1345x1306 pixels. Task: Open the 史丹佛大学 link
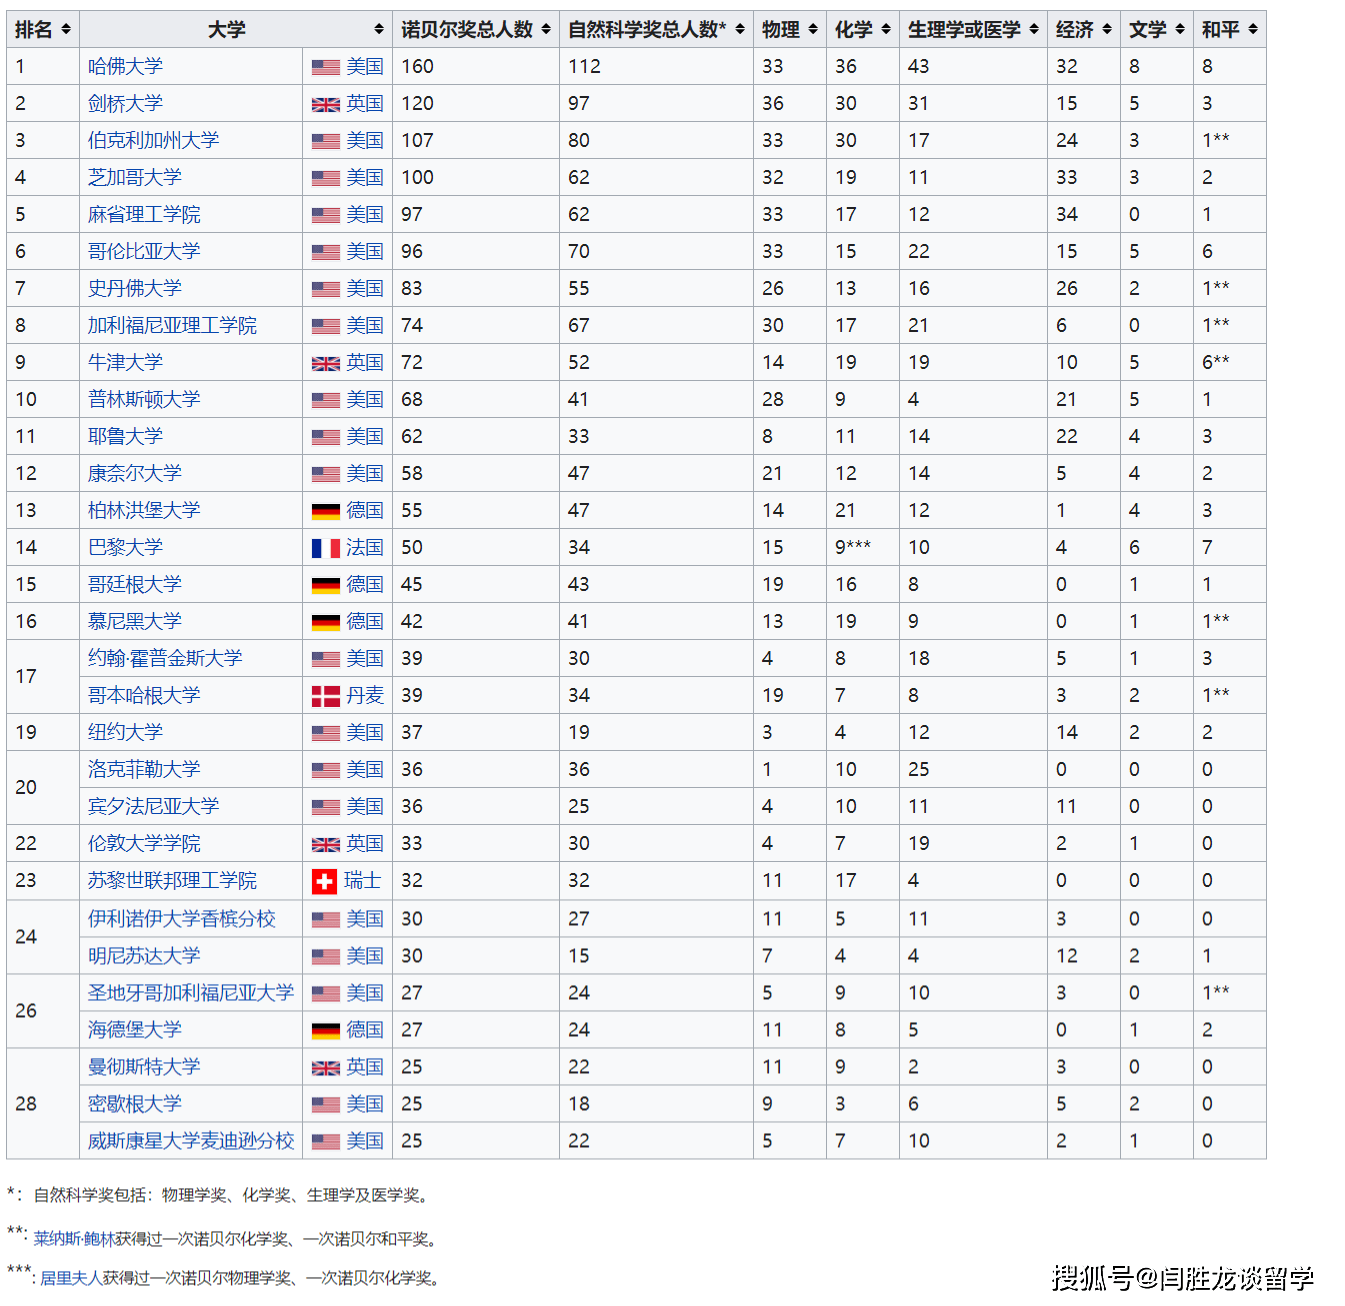pos(135,288)
